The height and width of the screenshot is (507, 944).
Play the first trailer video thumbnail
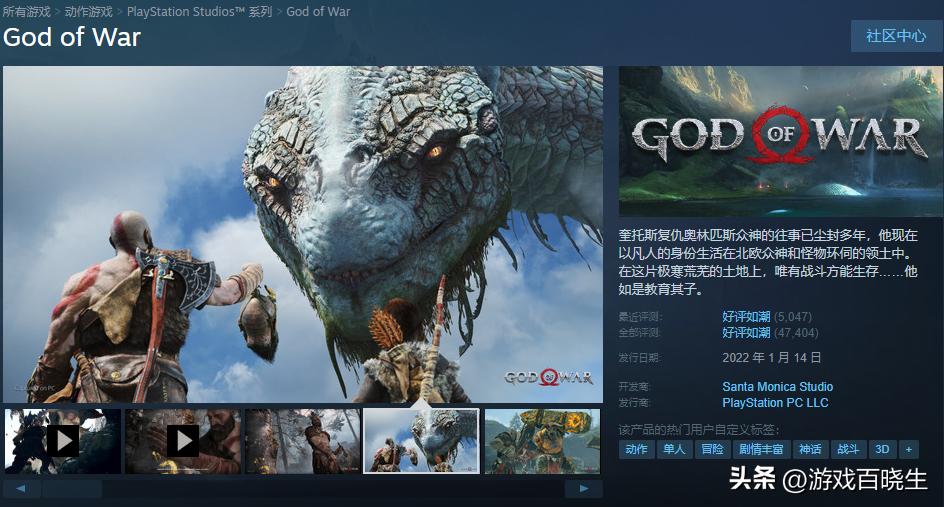[x=63, y=441]
